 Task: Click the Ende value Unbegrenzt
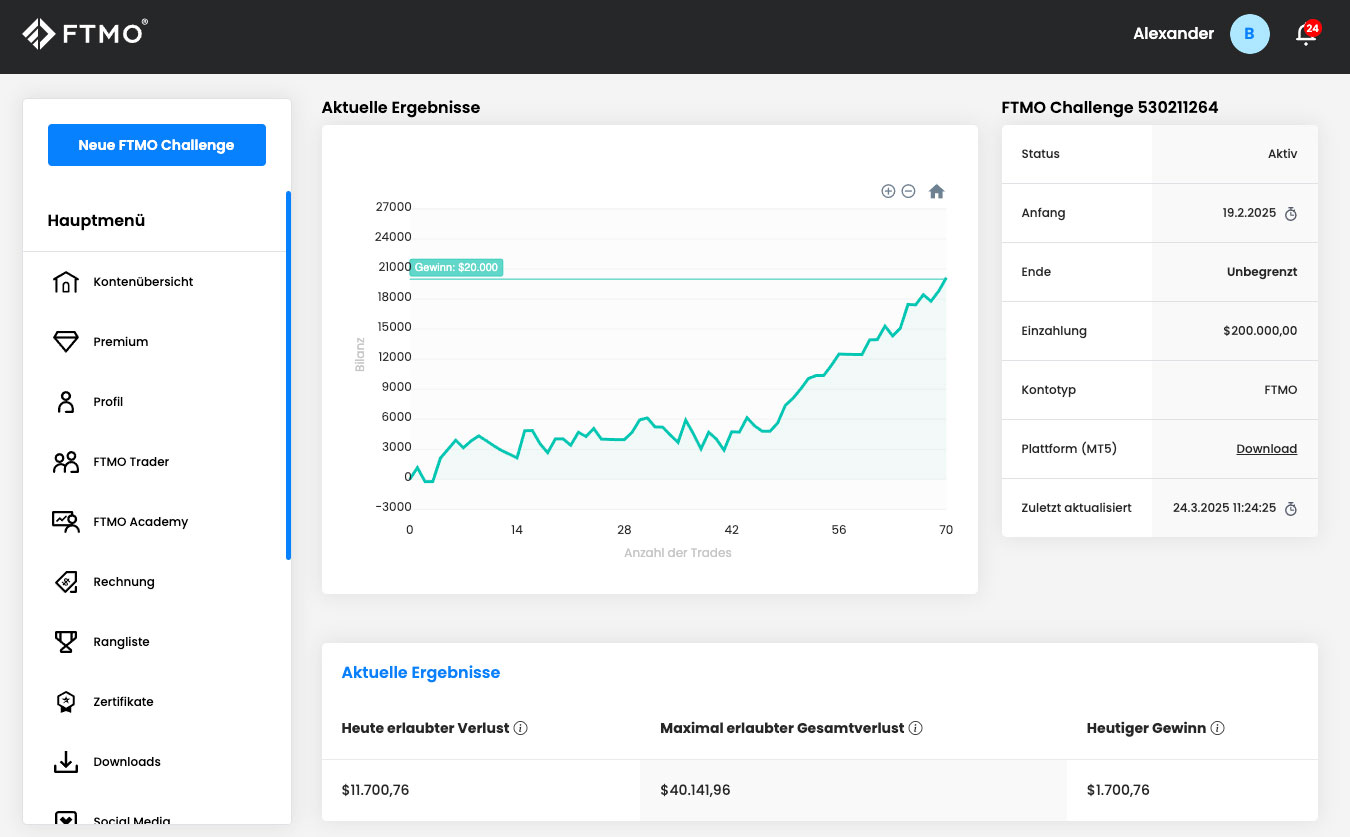pos(1262,272)
